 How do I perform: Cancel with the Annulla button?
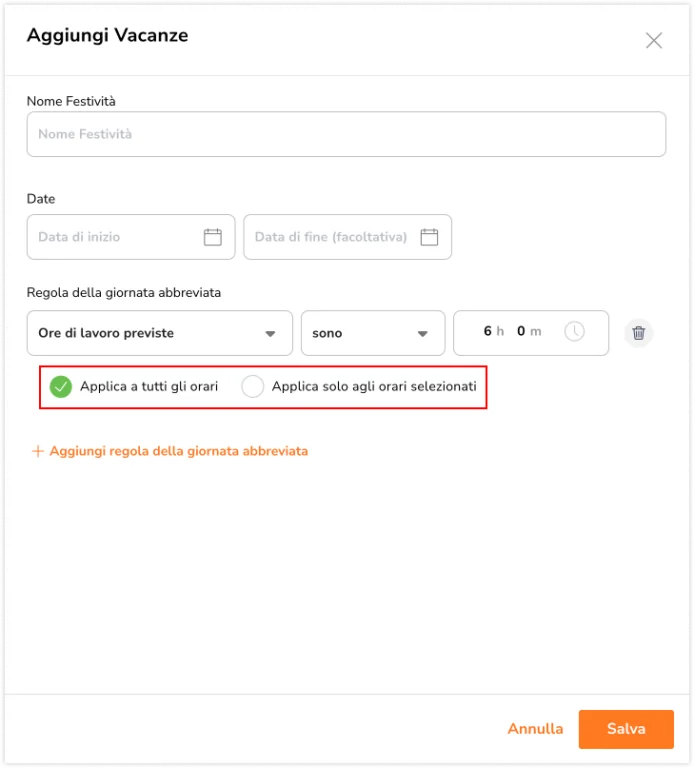(x=535, y=729)
